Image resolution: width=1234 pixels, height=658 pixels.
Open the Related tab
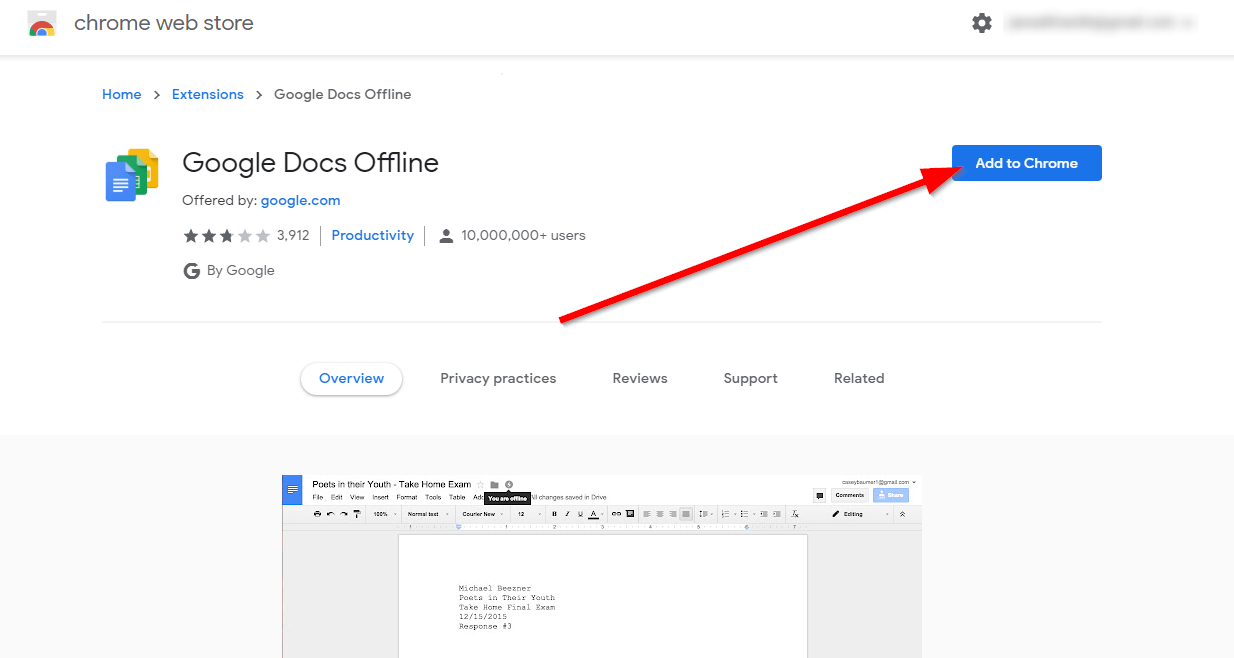[x=859, y=378]
